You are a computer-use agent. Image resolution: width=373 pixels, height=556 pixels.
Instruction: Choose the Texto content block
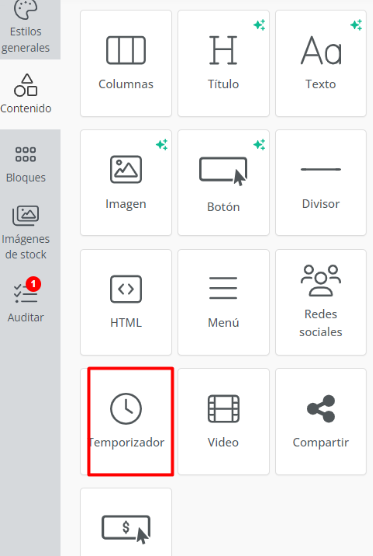coord(321,63)
